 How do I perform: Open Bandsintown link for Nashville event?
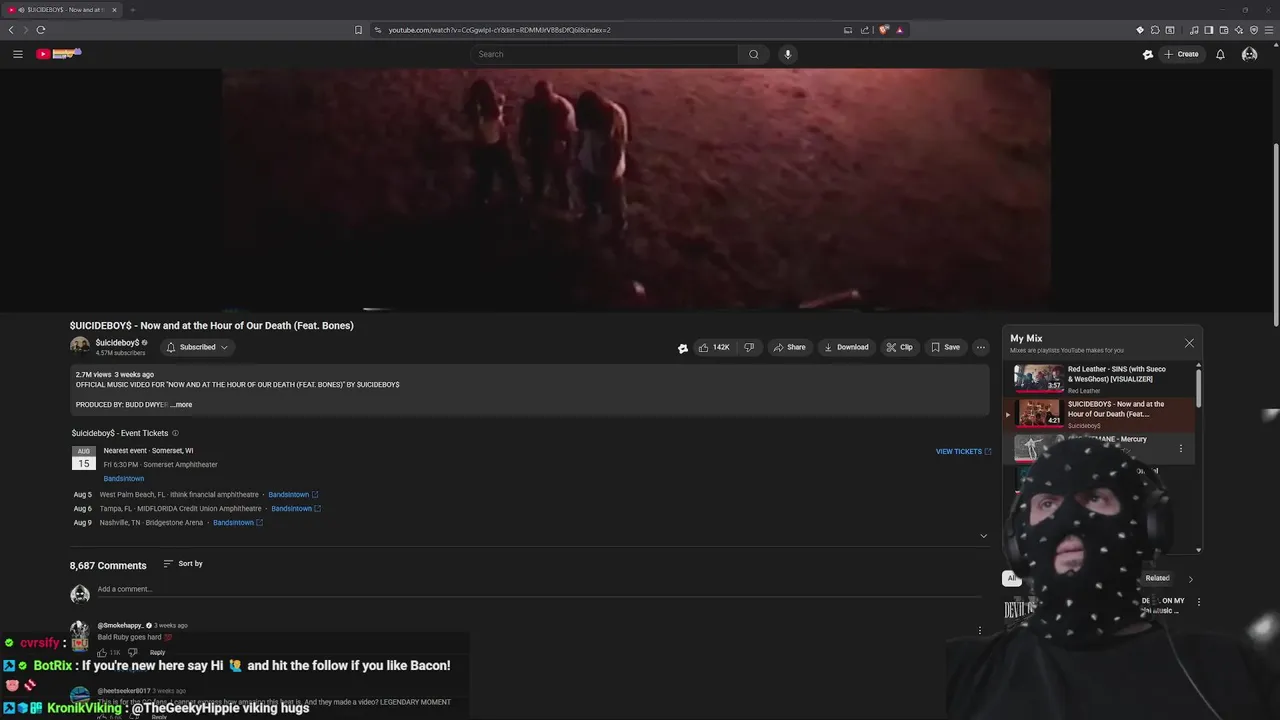click(238, 523)
